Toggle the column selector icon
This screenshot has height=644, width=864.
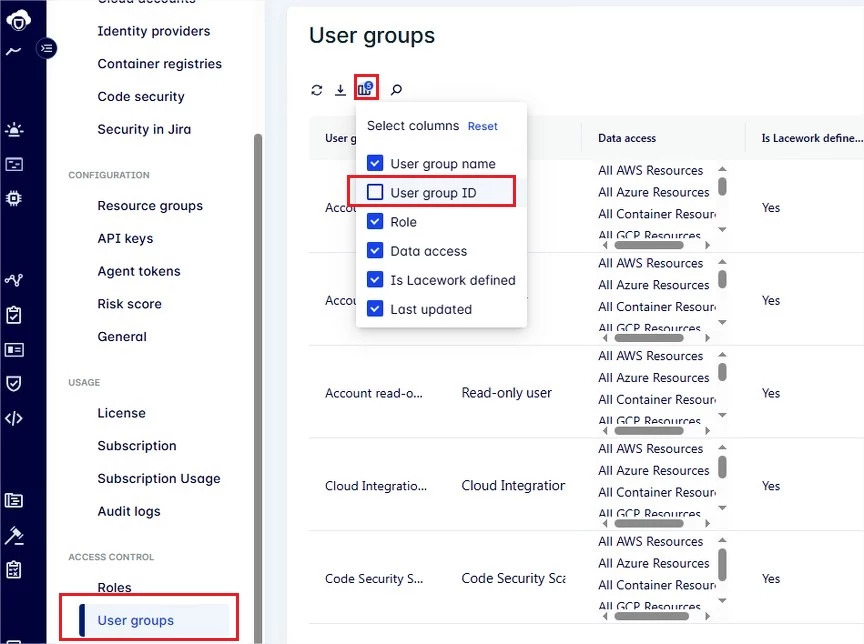click(365, 88)
